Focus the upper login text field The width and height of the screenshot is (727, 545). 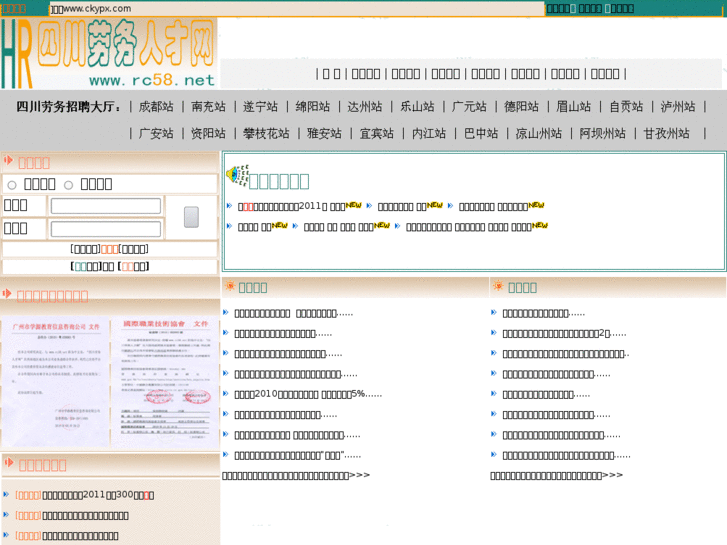(106, 205)
